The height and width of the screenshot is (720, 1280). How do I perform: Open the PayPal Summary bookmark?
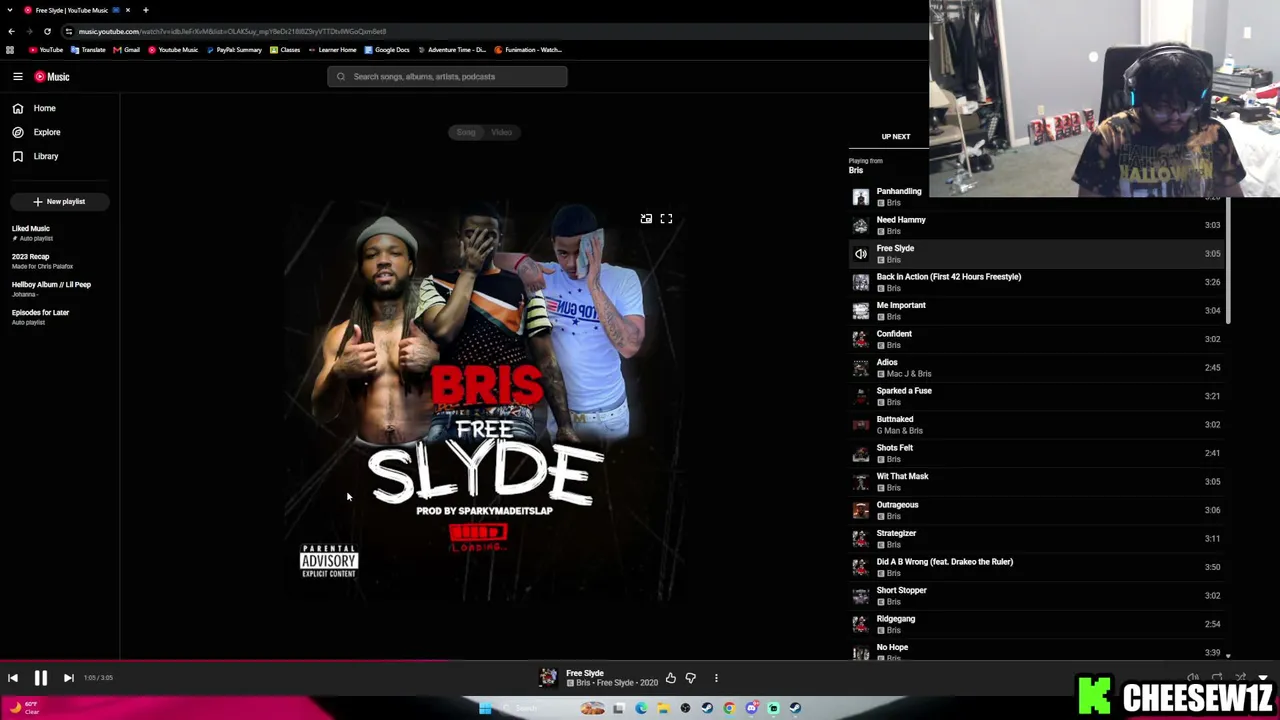tap(234, 50)
